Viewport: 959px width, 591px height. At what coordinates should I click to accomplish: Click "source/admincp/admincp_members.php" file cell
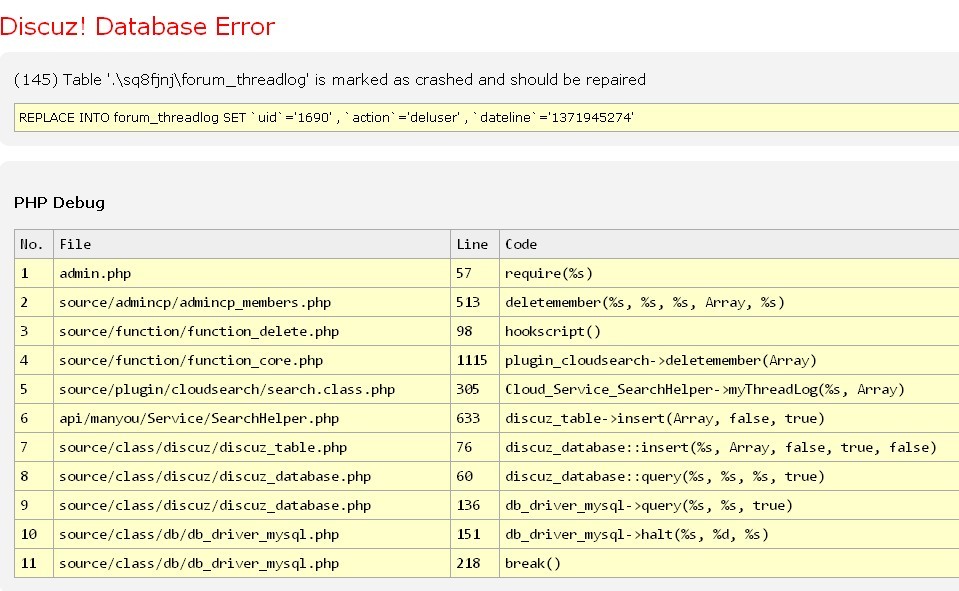tap(252, 302)
